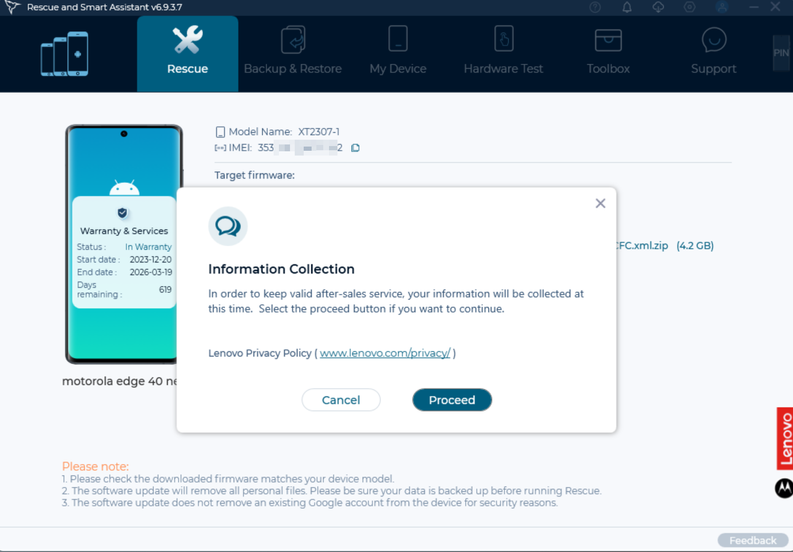Open the Lenovo privacy policy link
Image resolution: width=793 pixels, height=552 pixels.
[x=385, y=353]
